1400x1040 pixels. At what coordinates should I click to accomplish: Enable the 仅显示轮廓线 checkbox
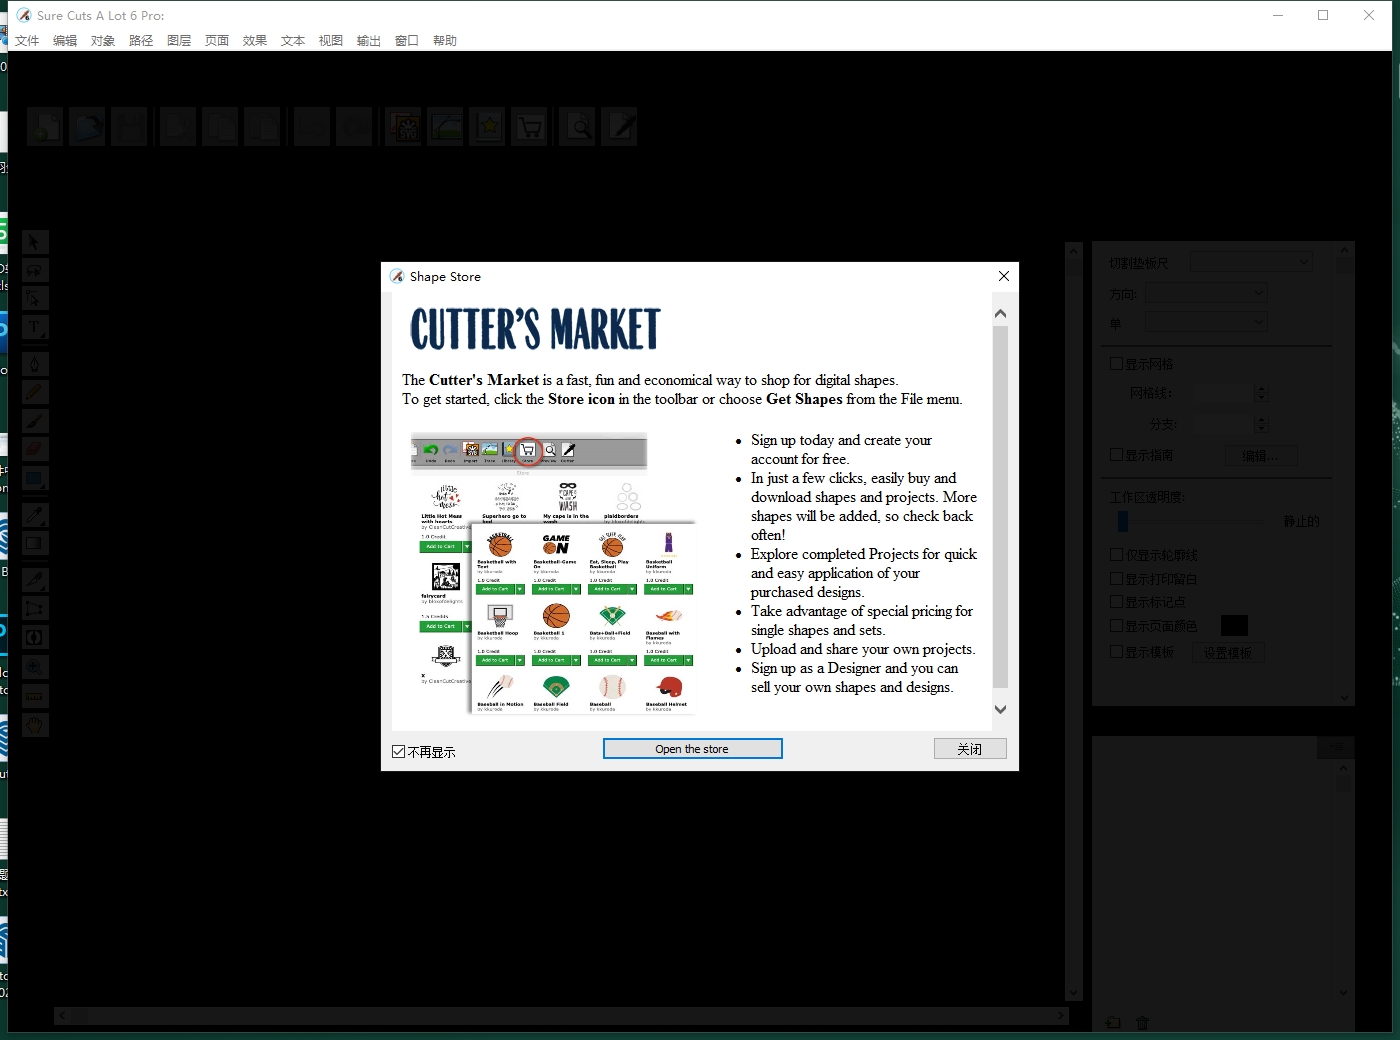point(1117,554)
